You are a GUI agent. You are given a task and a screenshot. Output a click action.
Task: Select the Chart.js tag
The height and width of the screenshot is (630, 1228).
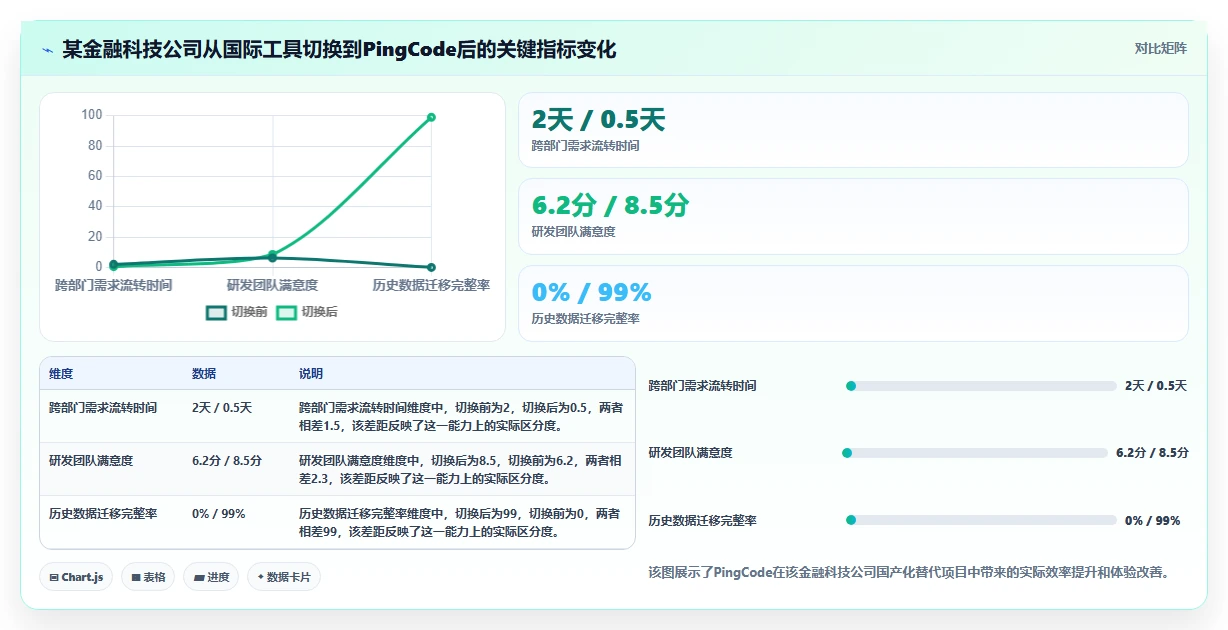(76, 577)
